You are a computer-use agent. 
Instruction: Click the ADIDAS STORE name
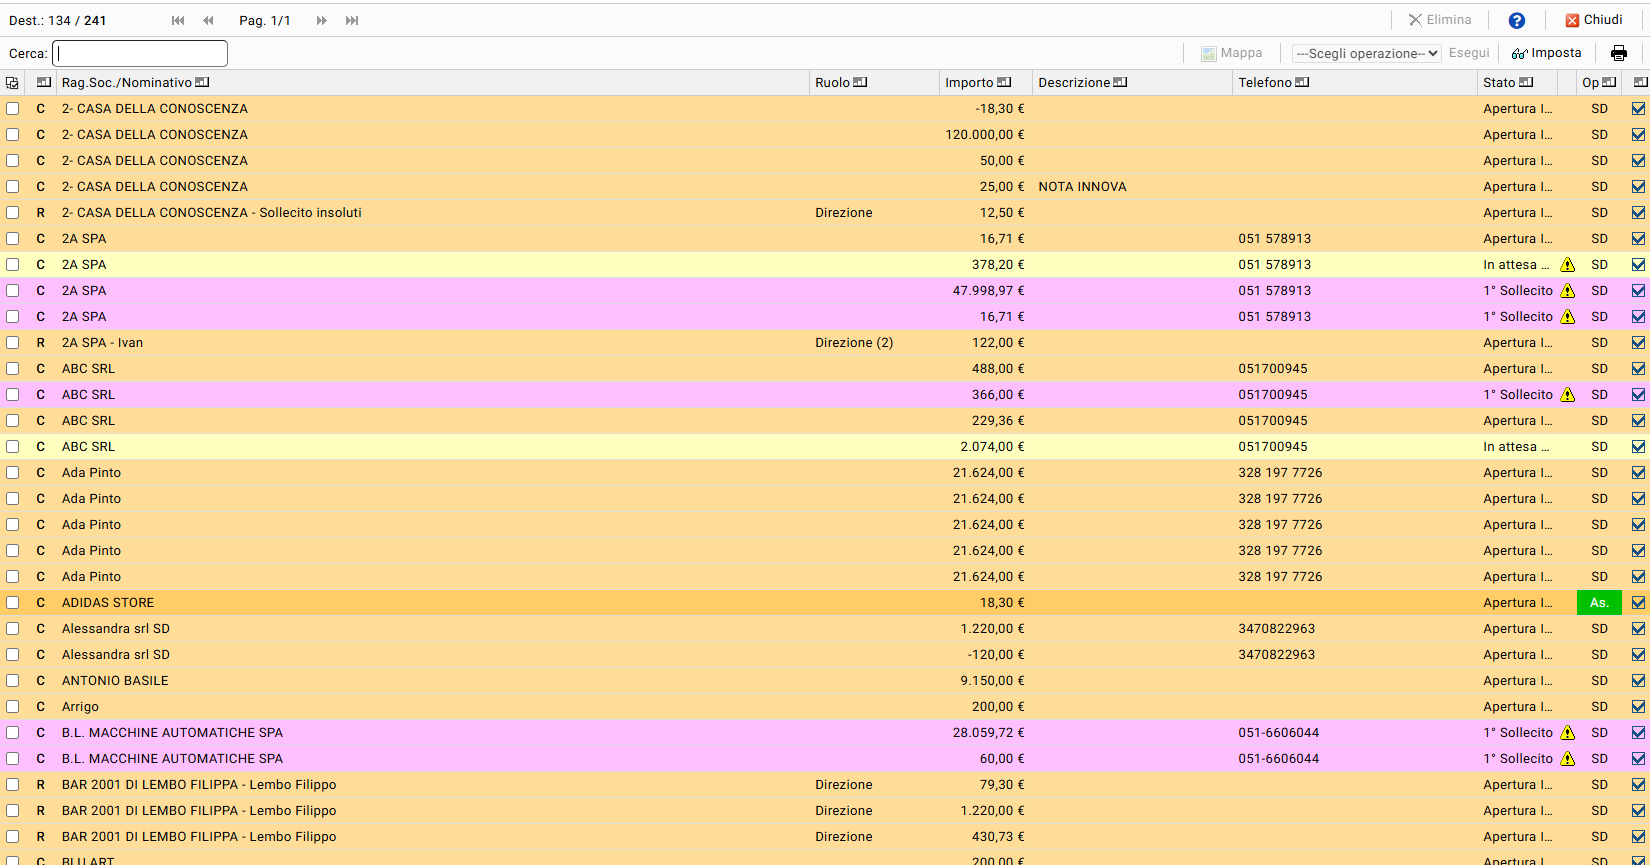tap(108, 603)
